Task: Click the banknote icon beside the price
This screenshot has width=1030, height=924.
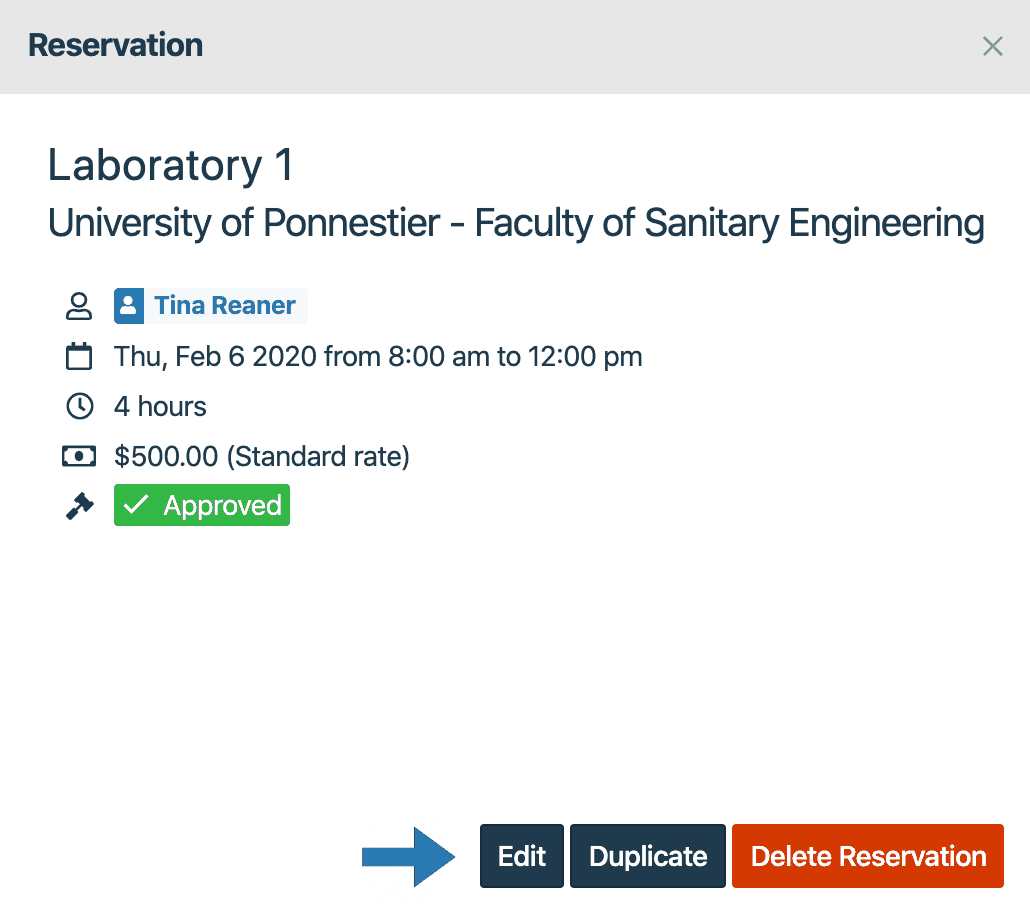Action: [79, 456]
